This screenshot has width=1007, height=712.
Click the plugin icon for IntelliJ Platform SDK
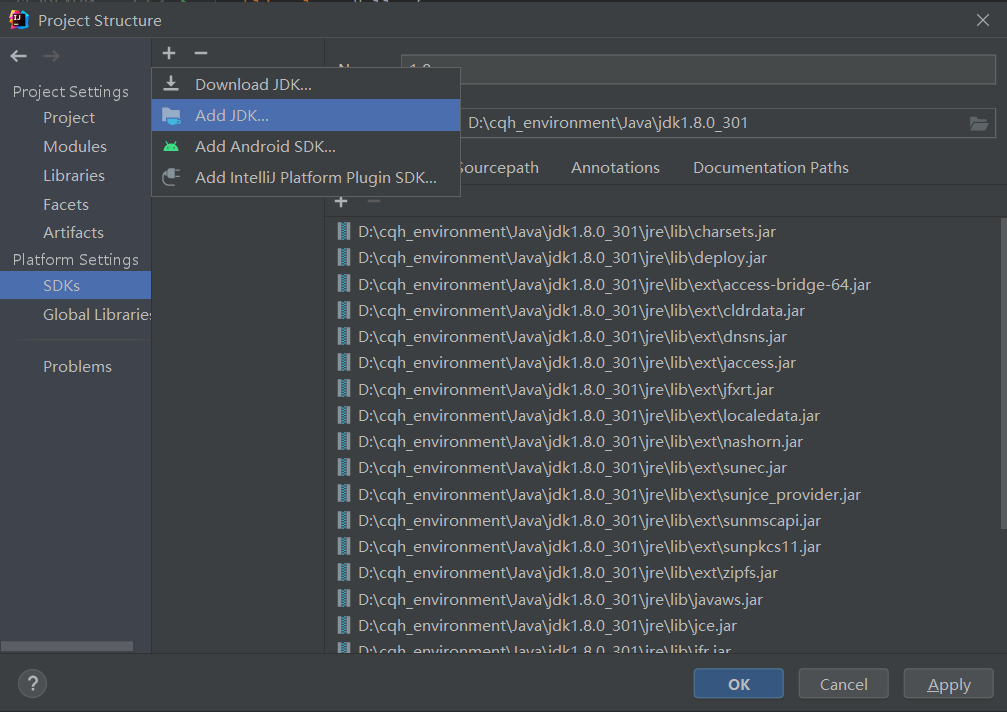[171, 177]
